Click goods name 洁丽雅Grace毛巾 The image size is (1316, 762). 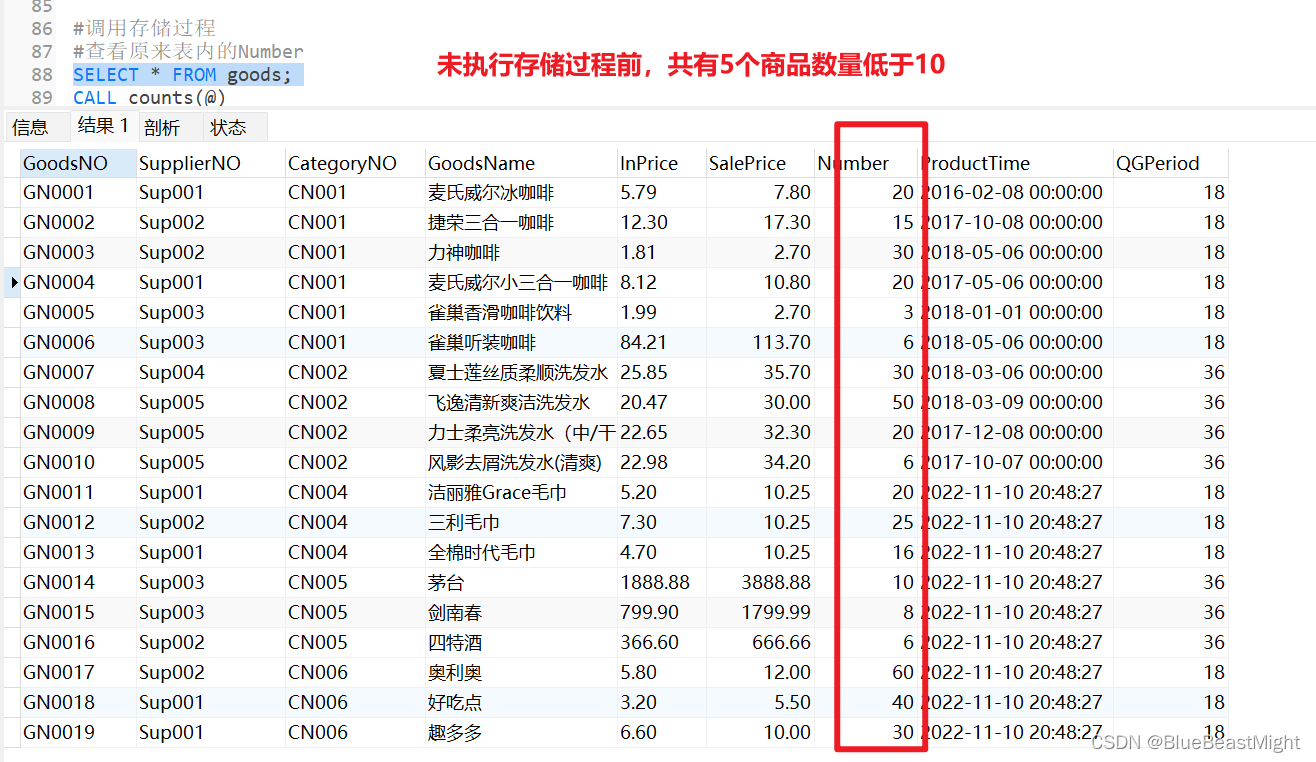coord(496,492)
